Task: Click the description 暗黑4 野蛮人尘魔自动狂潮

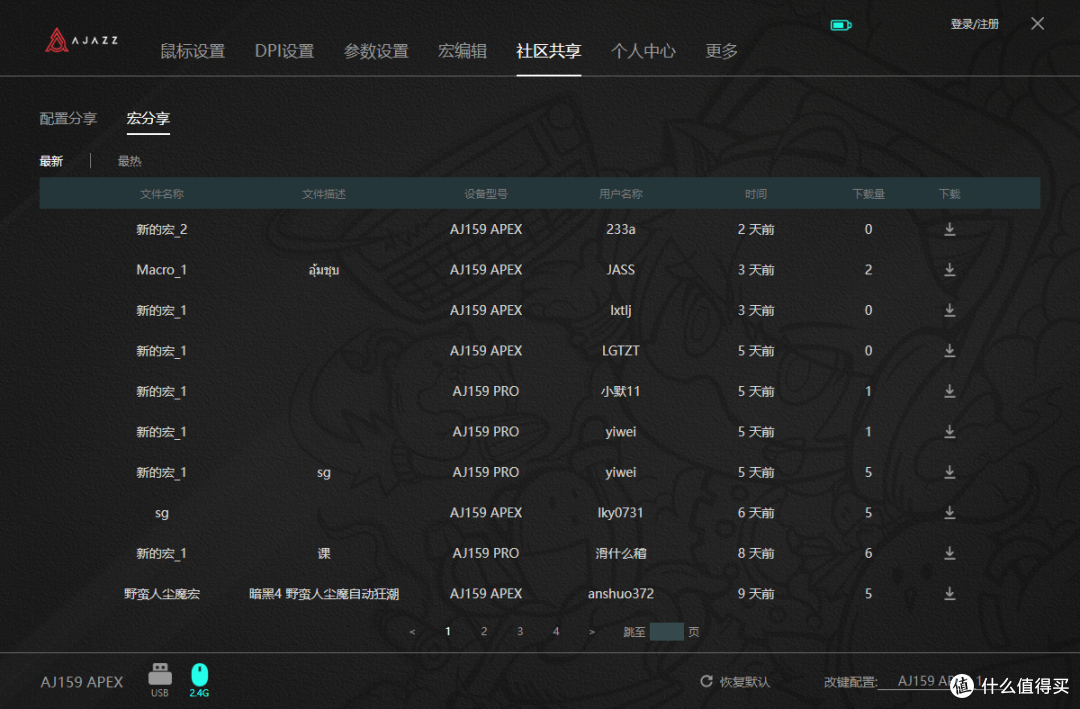Action: coord(324,594)
